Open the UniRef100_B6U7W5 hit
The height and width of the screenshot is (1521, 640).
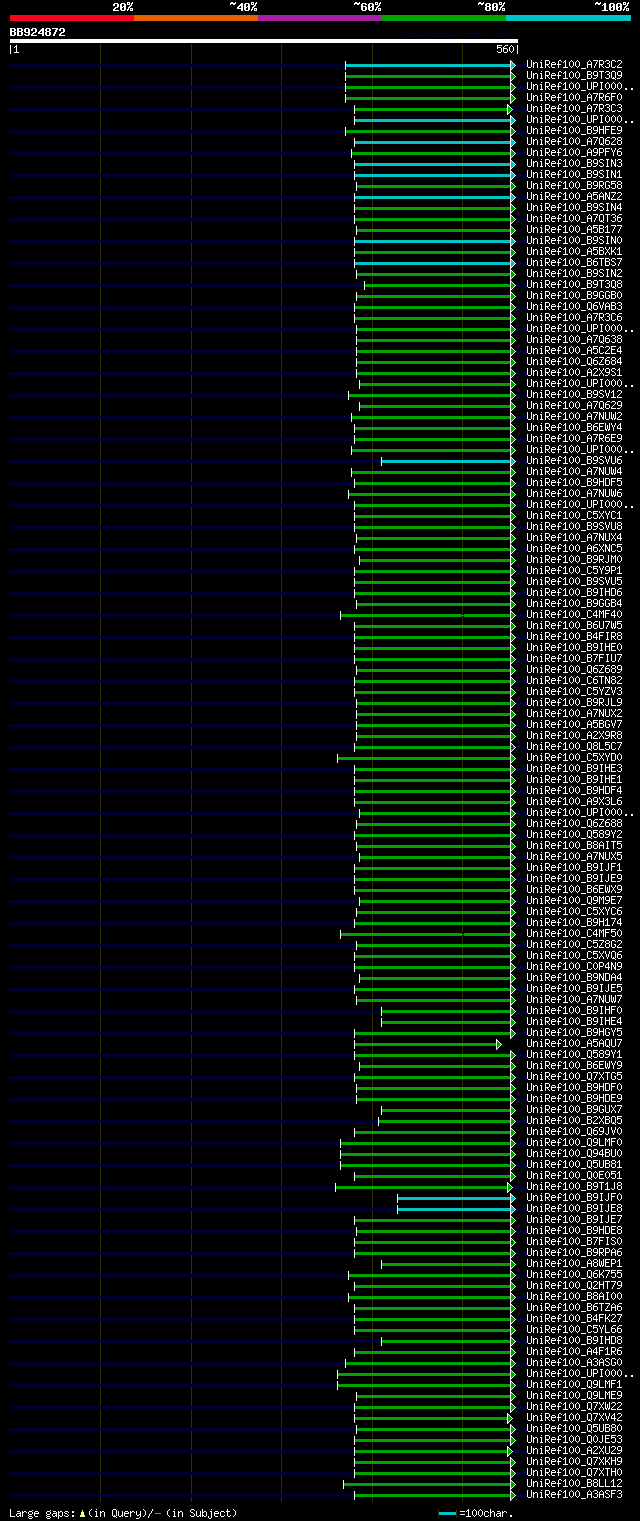pyautogui.click(x=574, y=626)
